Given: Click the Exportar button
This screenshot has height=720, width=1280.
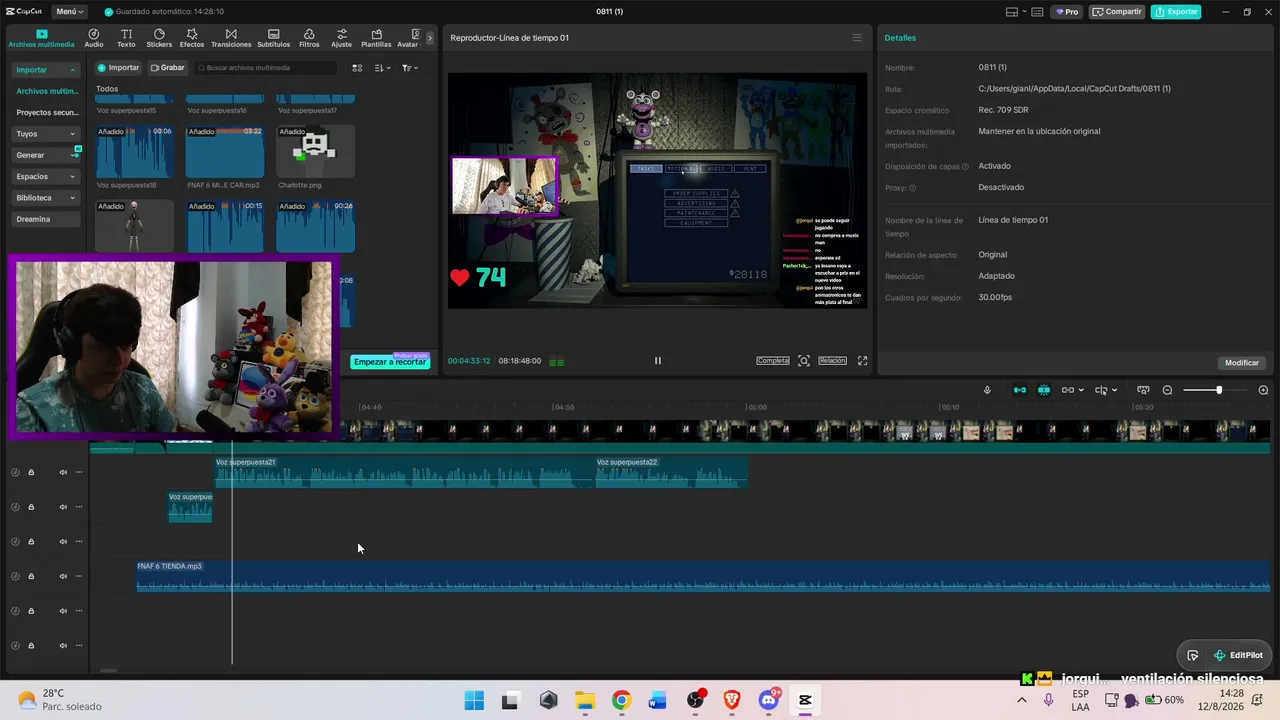Looking at the screenshot, I should tap(1176, 12).
